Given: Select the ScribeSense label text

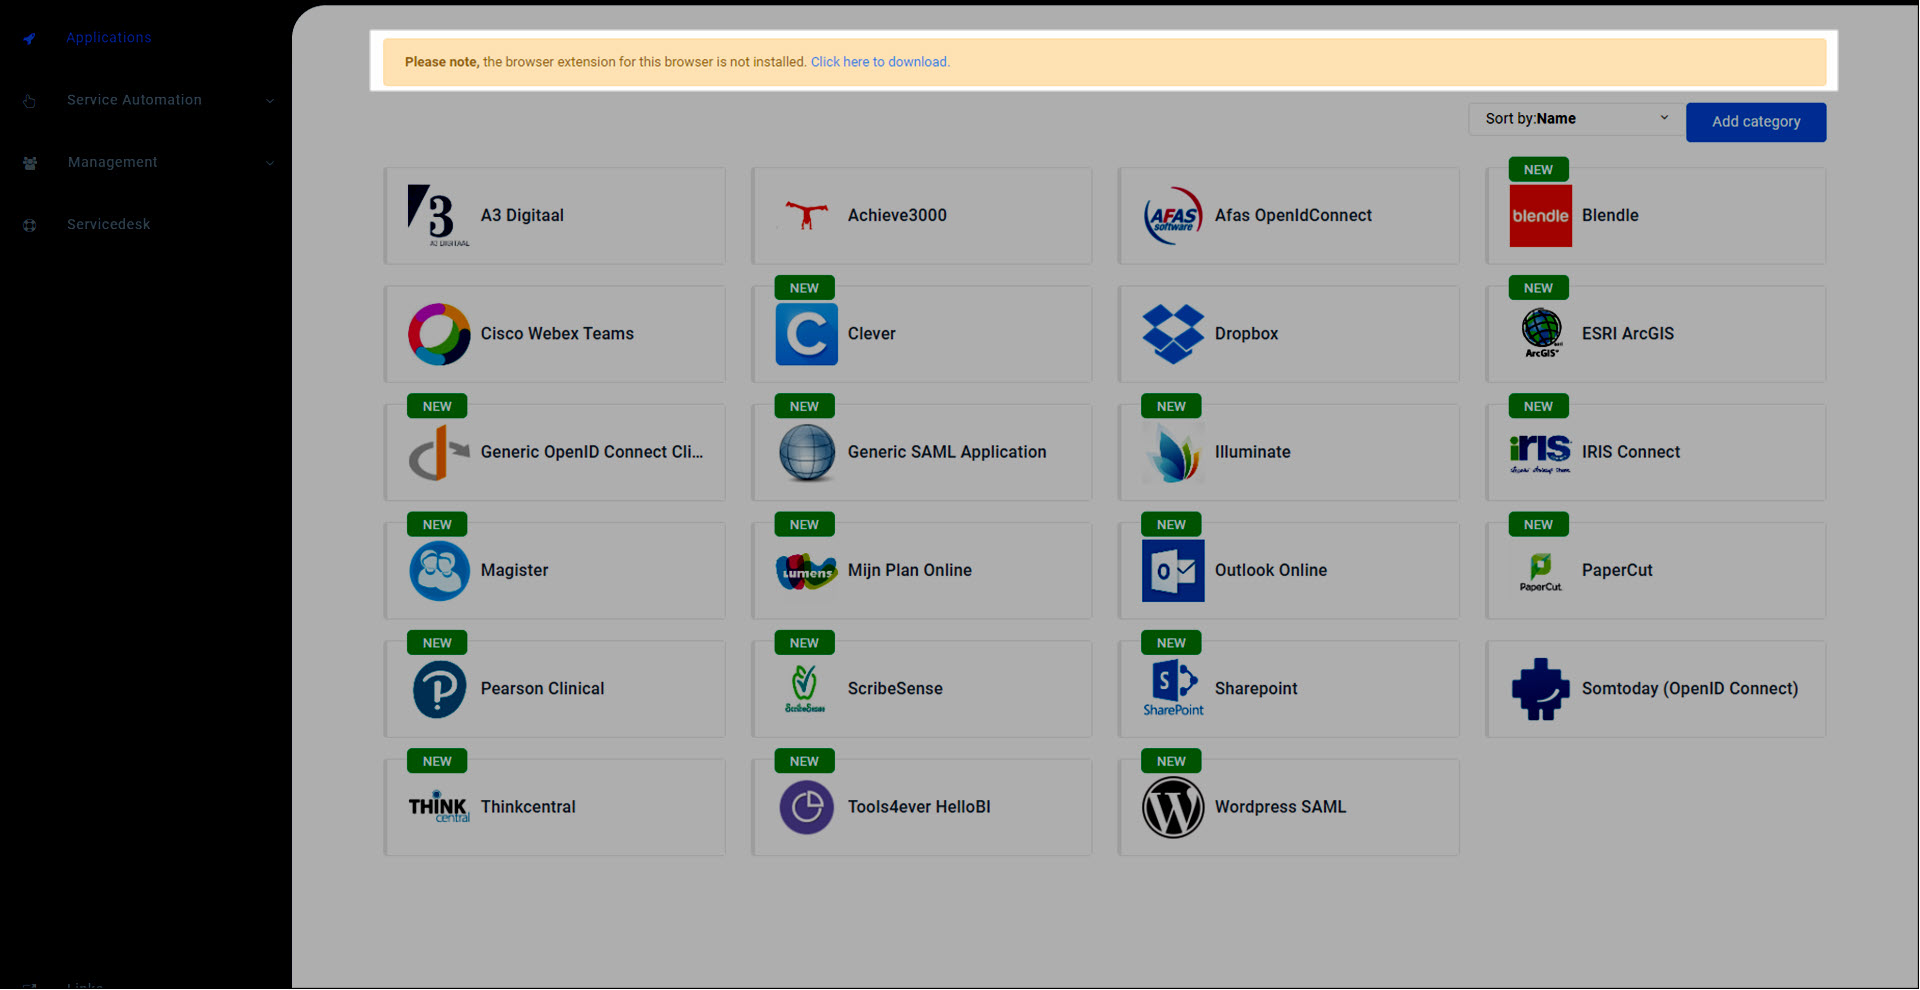Looking at the screenshot, I should pyautogui.click(x=895, y=689).
